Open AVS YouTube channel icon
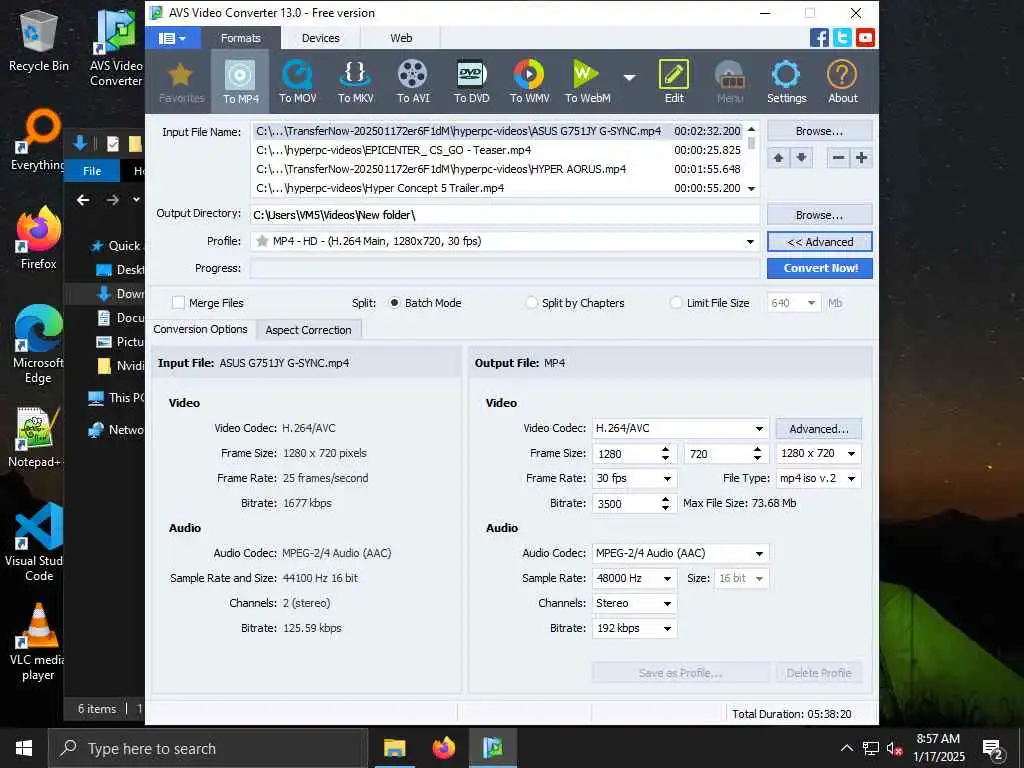 point(865,37)
